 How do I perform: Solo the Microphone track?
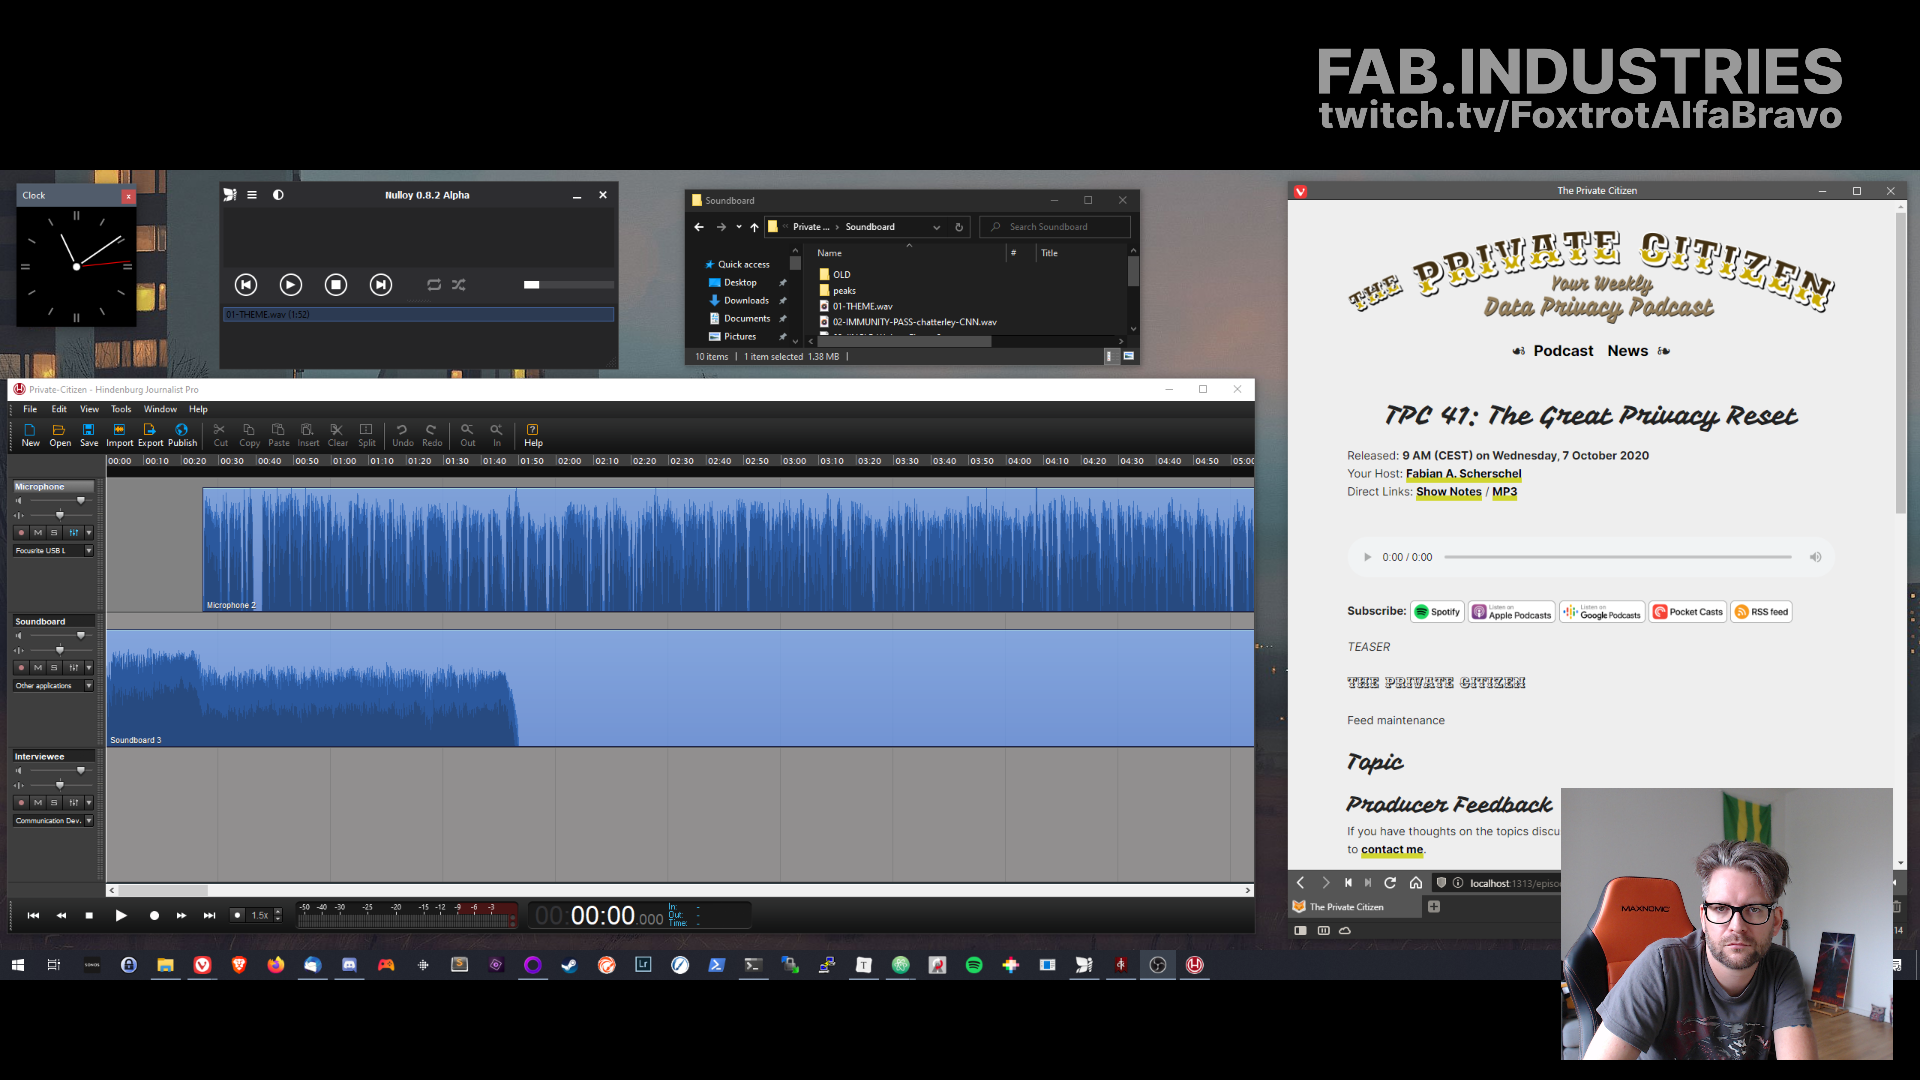[55, 533]
